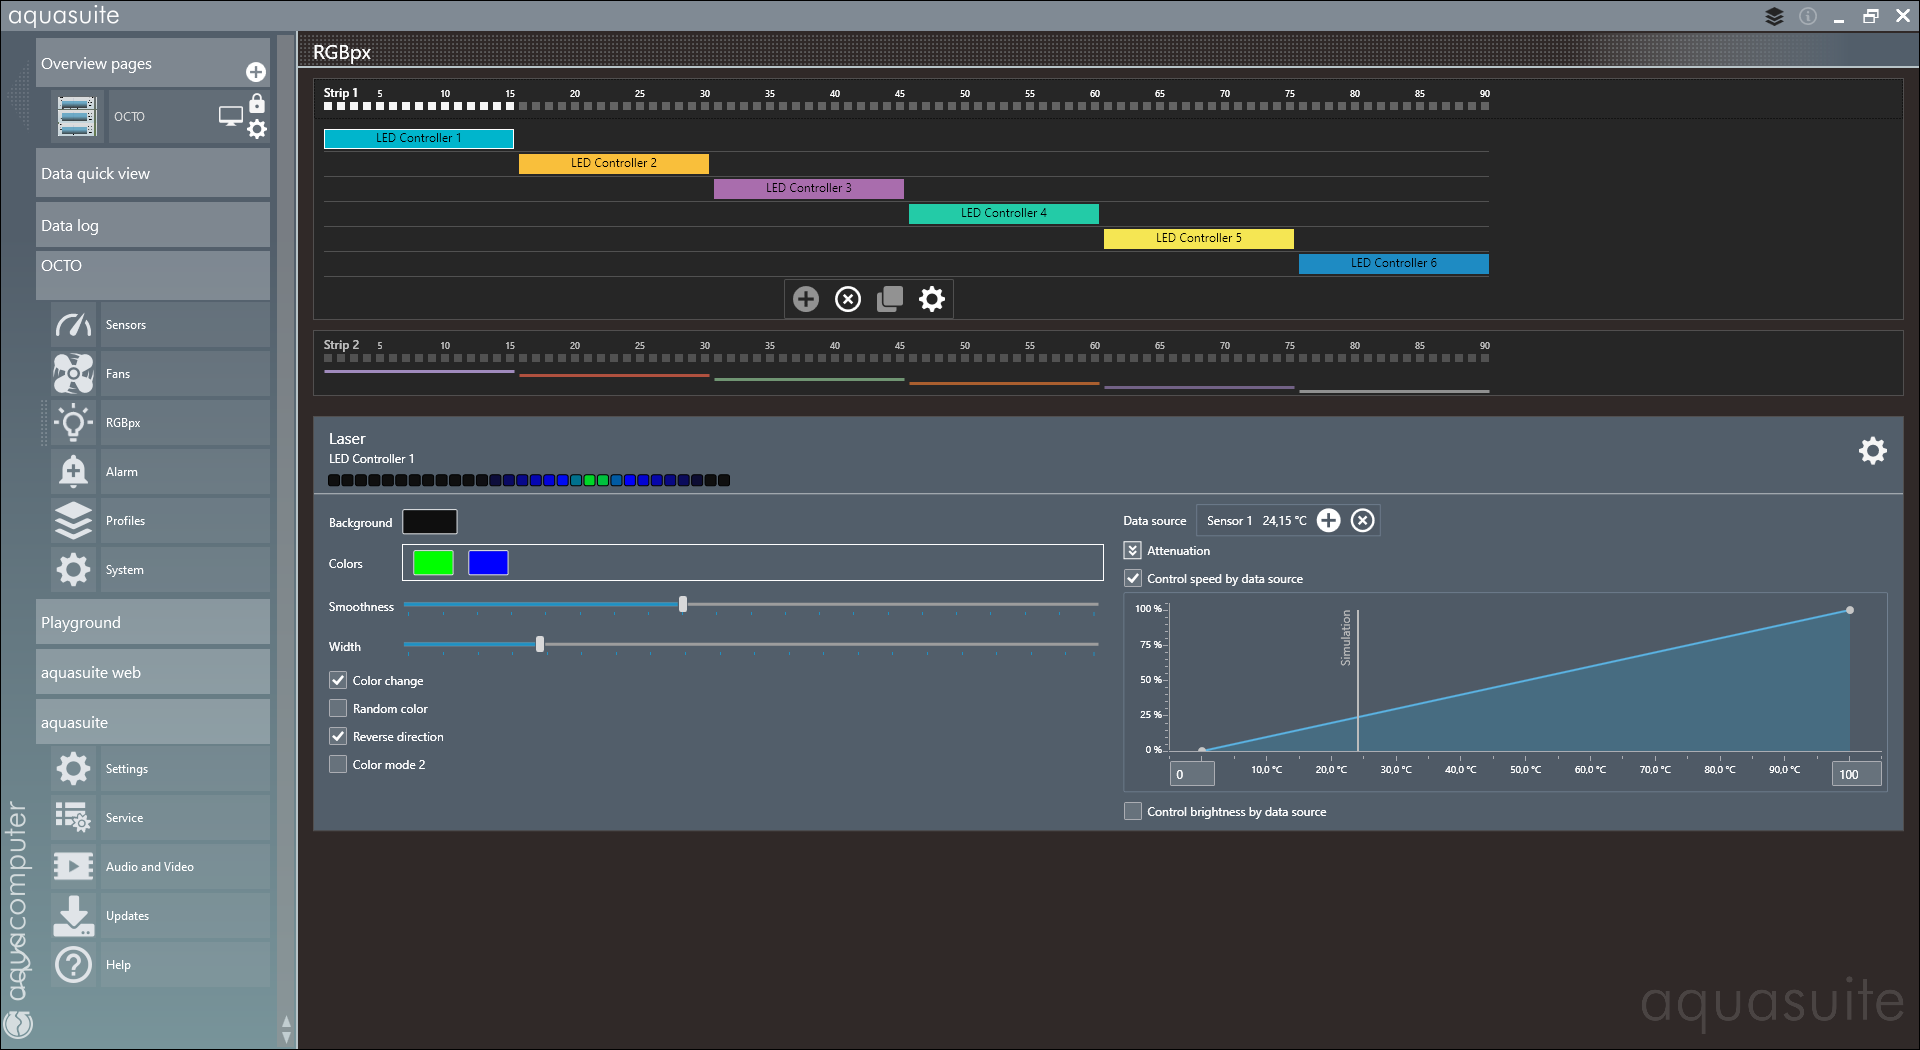Expand the Data quick view section
The height and width of the screenshot is (1050, 1920).
point(153,173)
